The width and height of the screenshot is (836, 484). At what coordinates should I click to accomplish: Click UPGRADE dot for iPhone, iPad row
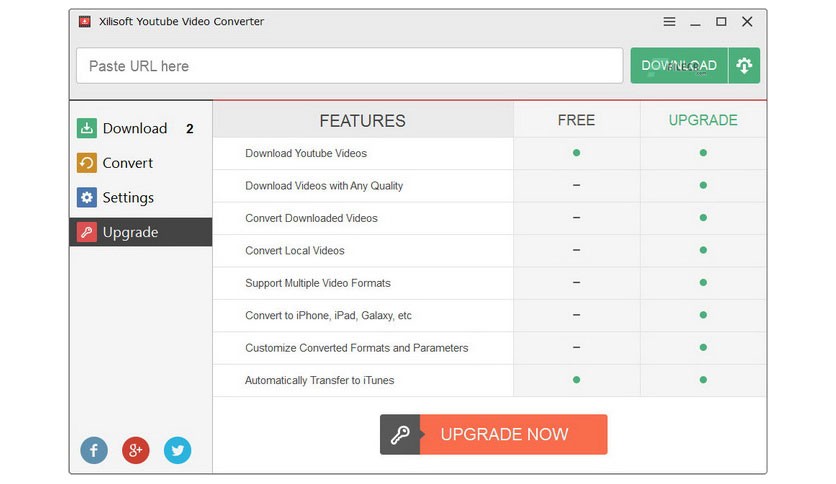tap(703, 315)
